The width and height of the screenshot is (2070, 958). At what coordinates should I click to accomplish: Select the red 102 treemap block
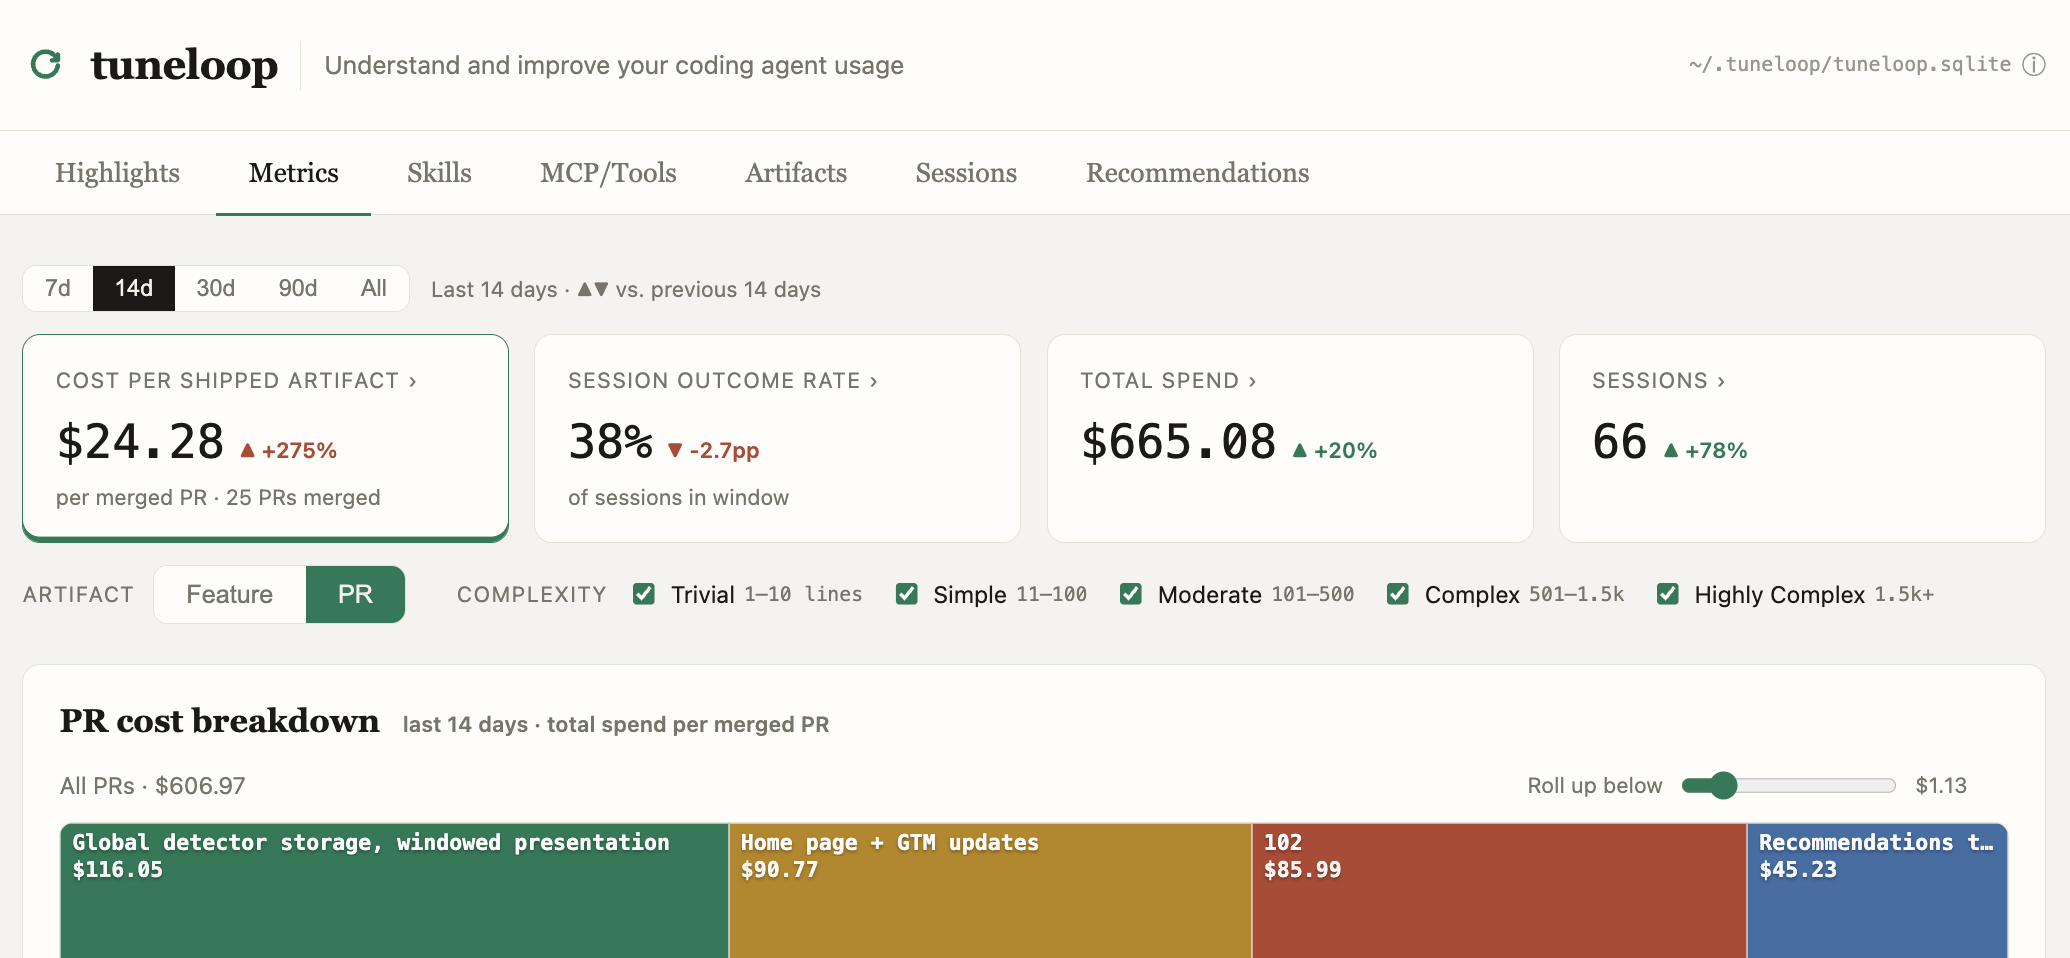(1499, 890)
